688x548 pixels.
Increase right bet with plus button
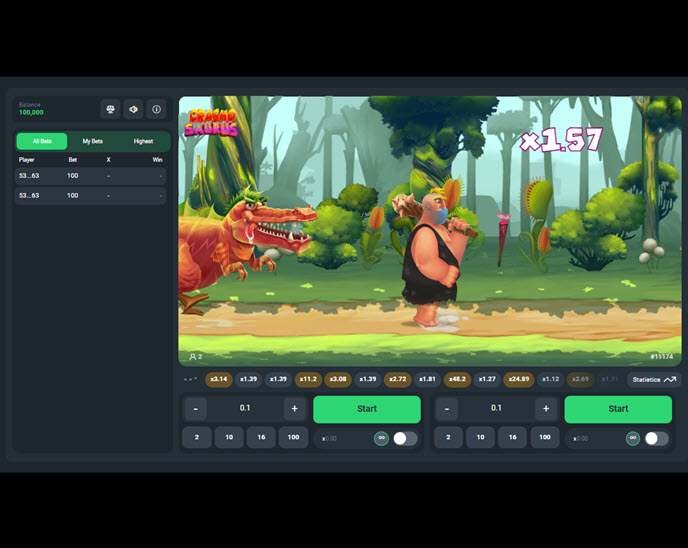[545, 408]
